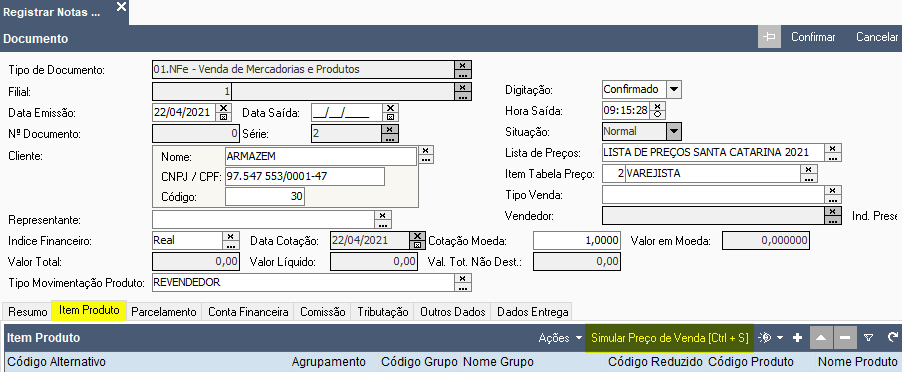Click the Cancelar button
902x372 pixels.
click(877, 37)
